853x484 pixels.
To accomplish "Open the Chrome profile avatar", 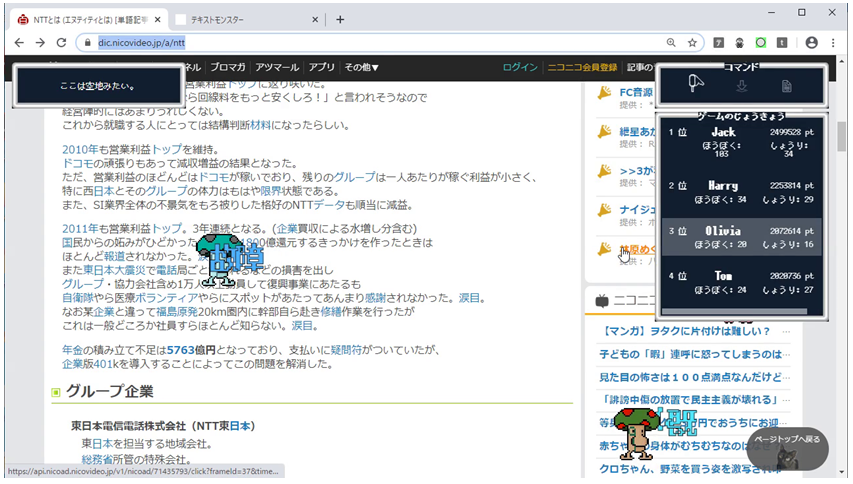I will pyautogui.click(x=811, y=42).
